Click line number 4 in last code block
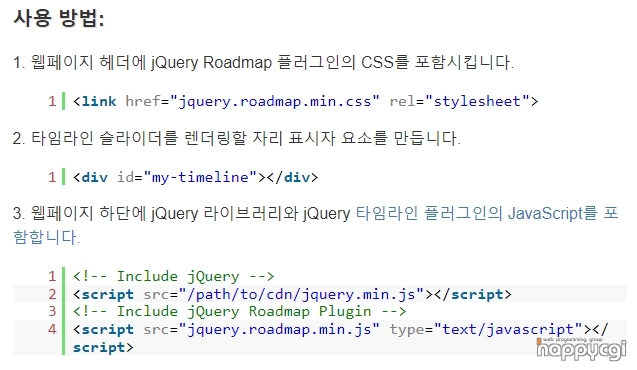 (52, 329)
